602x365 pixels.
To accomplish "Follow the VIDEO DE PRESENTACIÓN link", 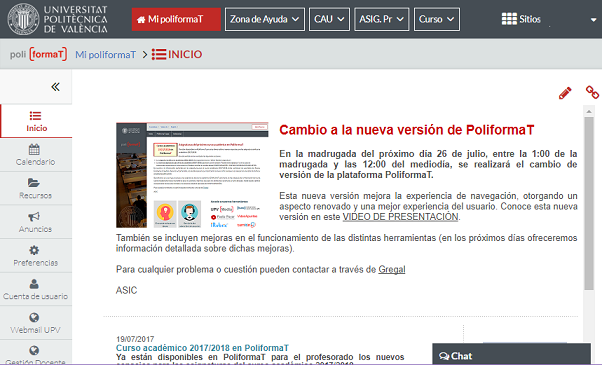I will pyautogui.click(x=400, y=217).
